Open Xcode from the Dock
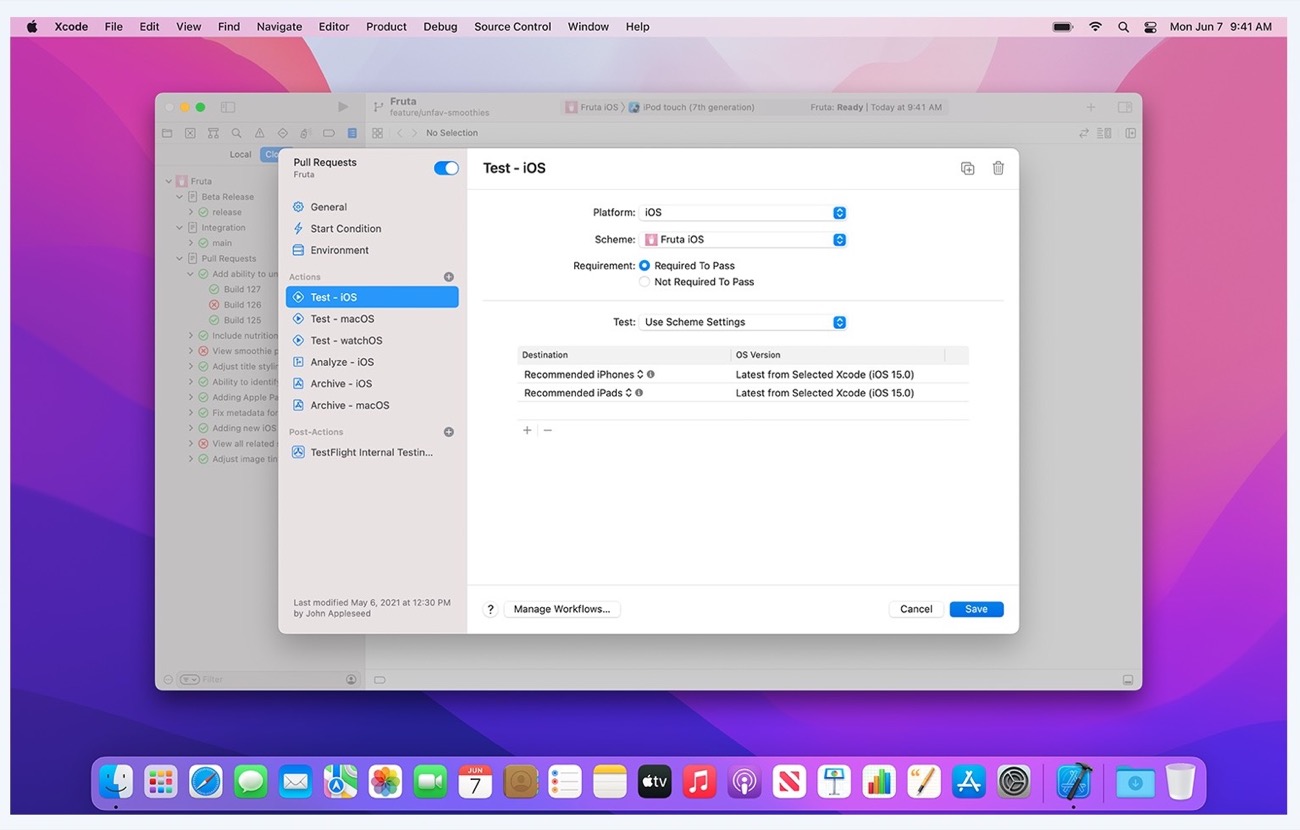The height and width of the screenshot is (830, 1300). (1073, 781)
